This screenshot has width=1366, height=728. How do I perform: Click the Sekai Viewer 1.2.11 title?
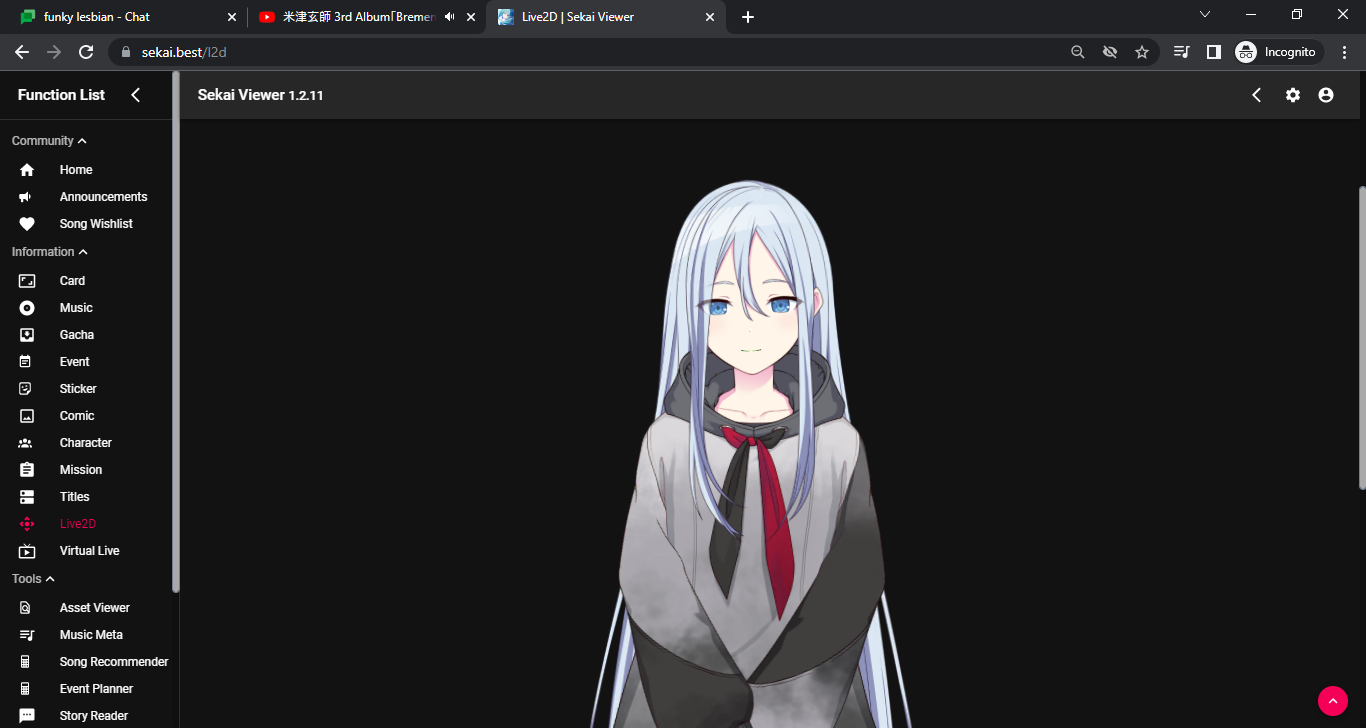point(260,95)
